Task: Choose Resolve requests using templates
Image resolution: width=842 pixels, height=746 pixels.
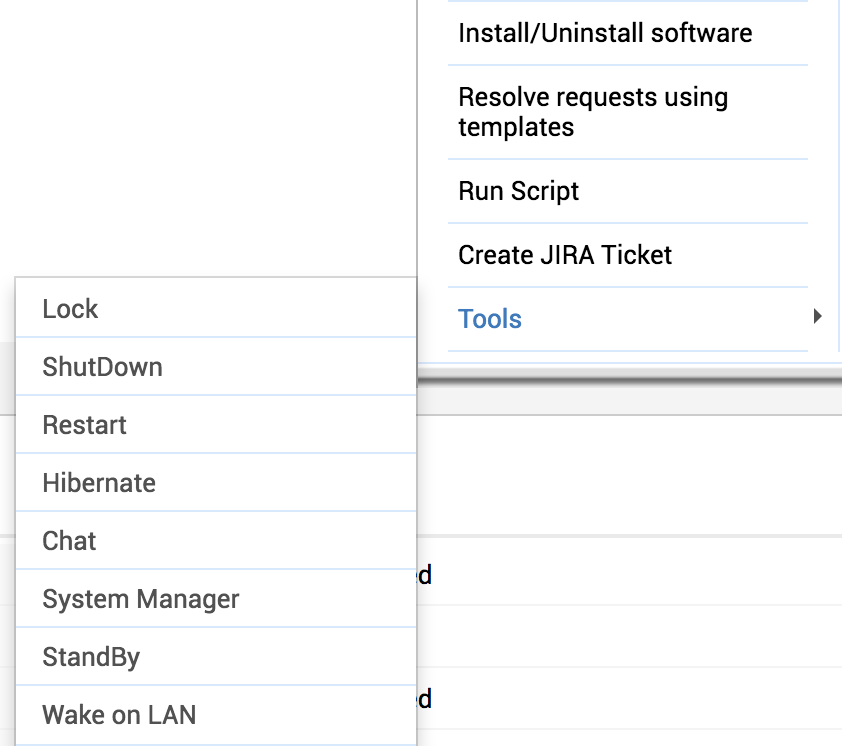Action: pos(593,112)
